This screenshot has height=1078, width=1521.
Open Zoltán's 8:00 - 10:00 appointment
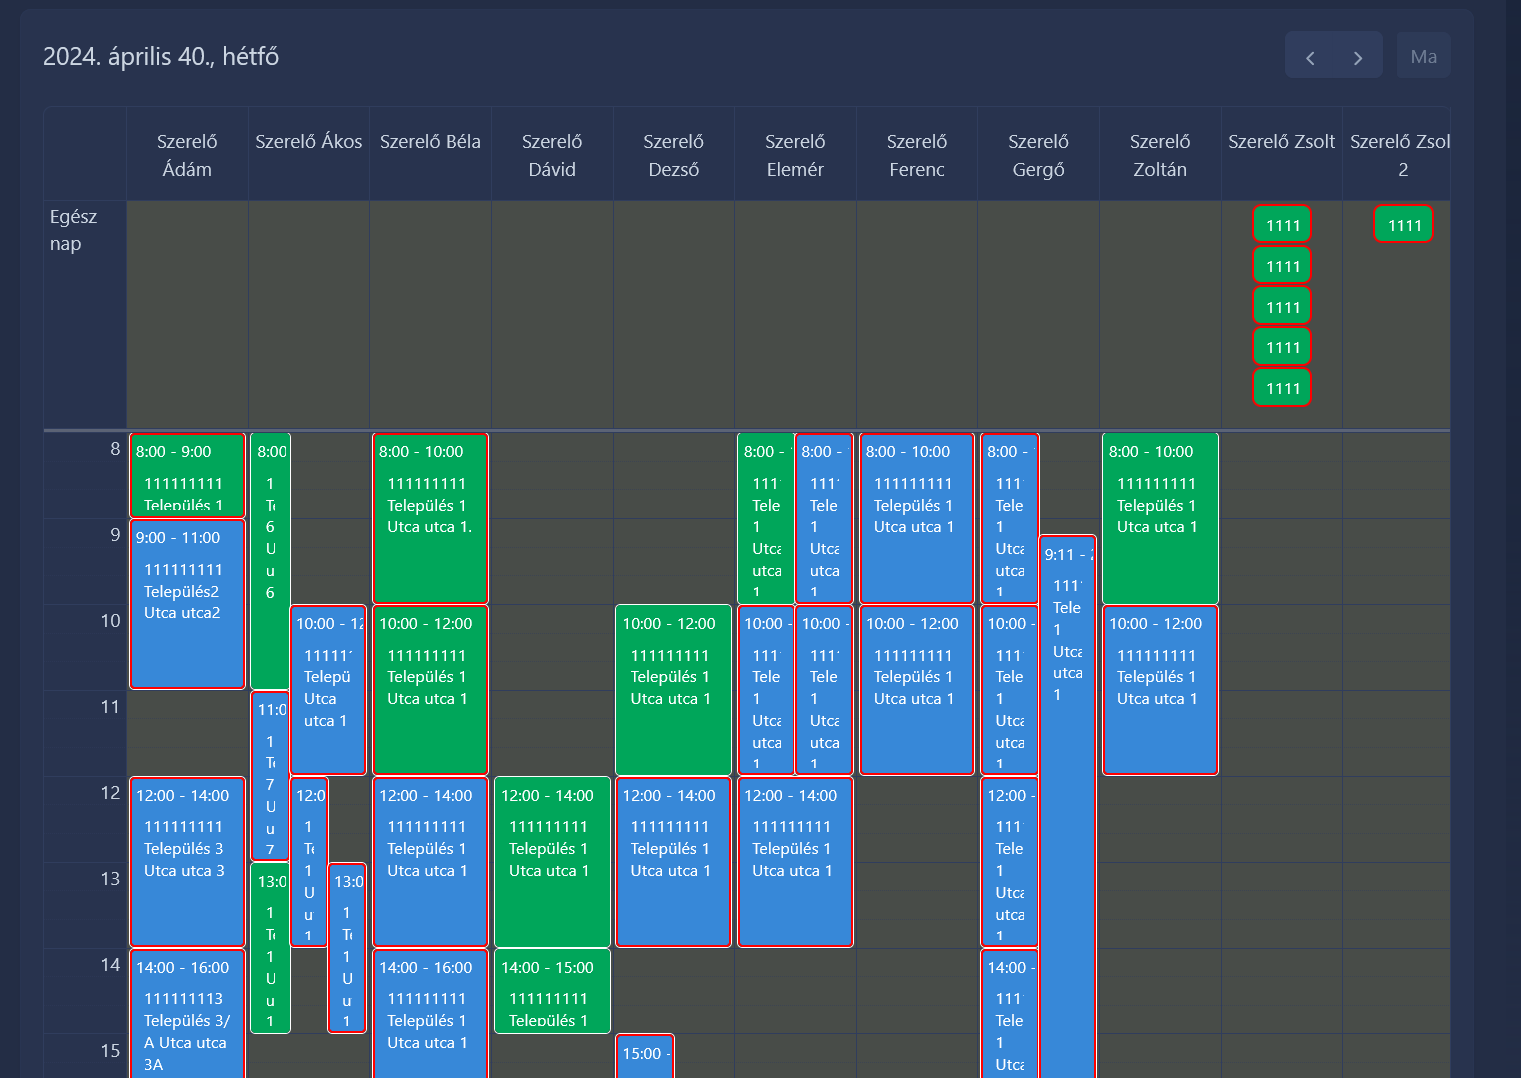pos(1160,518)
